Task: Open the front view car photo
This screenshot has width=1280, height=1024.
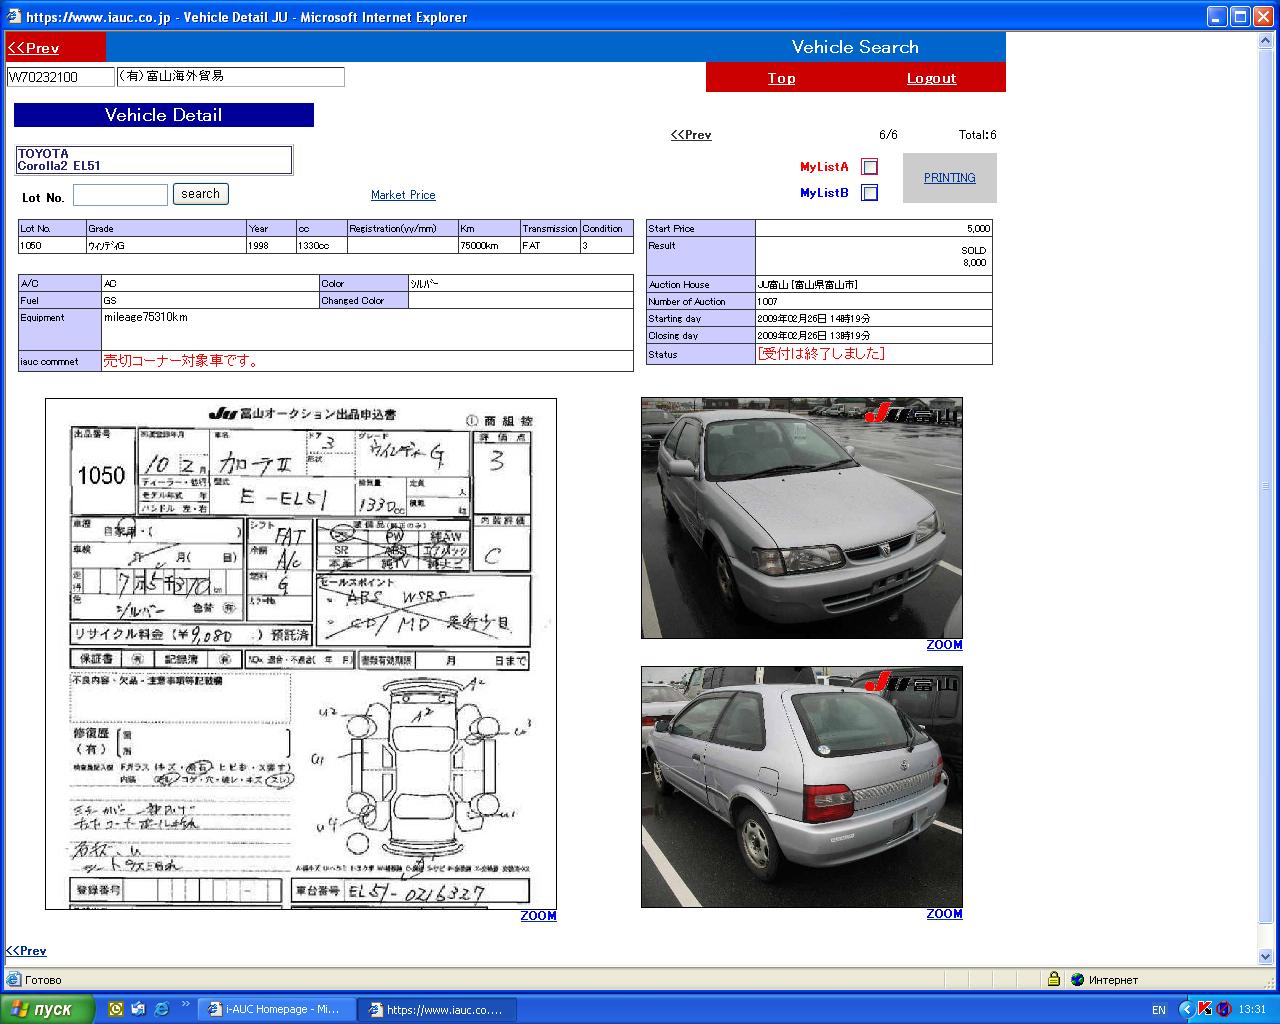Action: [802, 518]
